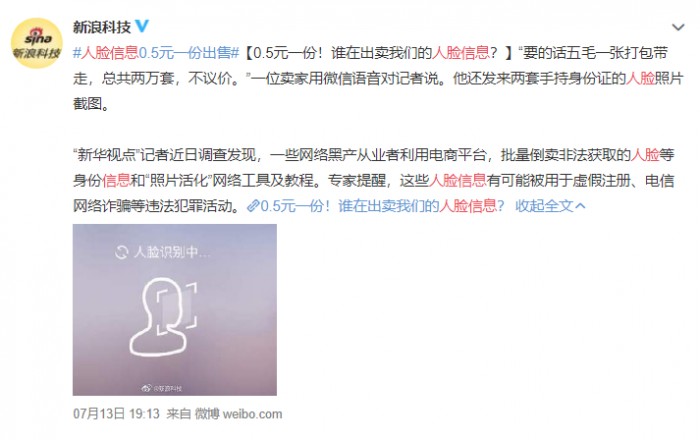Open the Sina Tech profile avatar
The height and width of the screenshot is (440, 700).
tap(36, 44)
